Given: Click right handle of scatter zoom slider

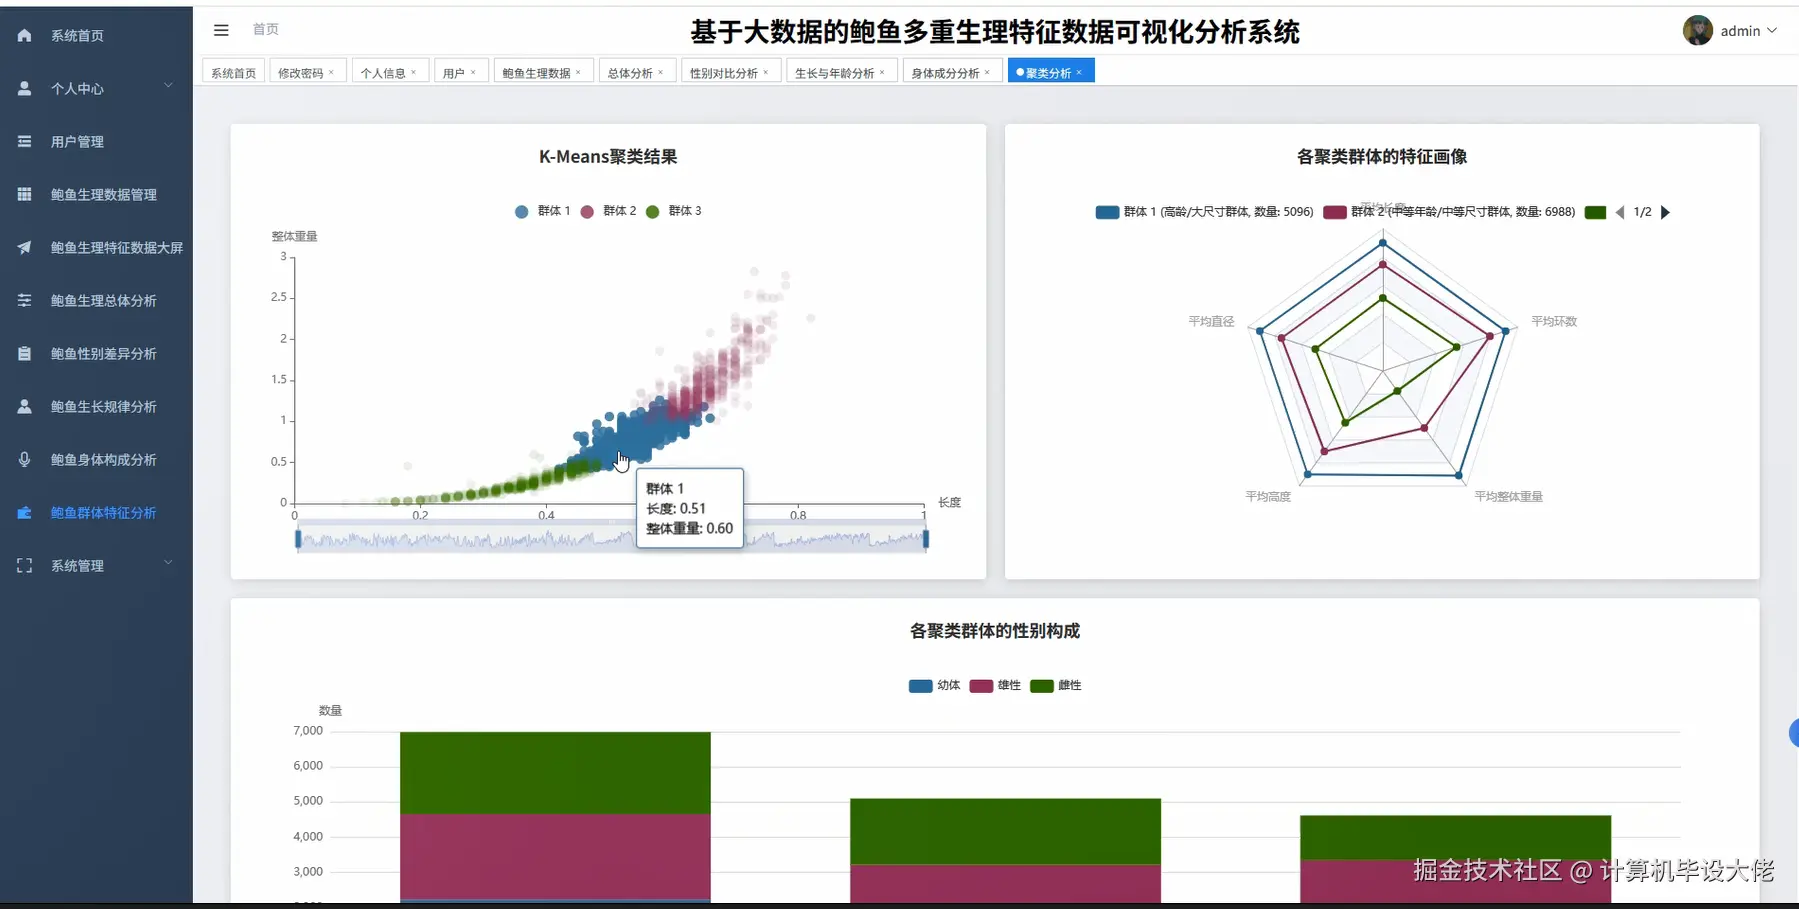Looking at the screenshot, I should (x=926, y=539).
